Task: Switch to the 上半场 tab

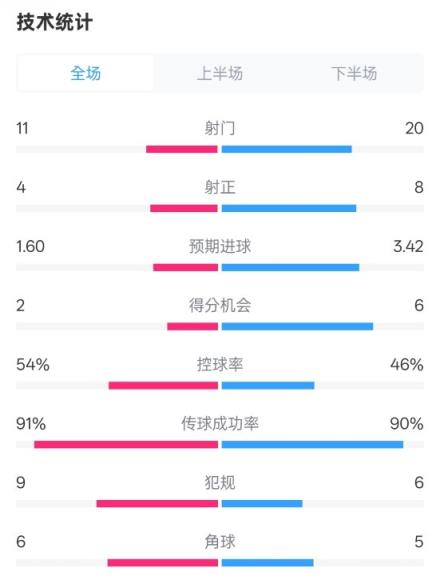Action: [x=220, y=73]
